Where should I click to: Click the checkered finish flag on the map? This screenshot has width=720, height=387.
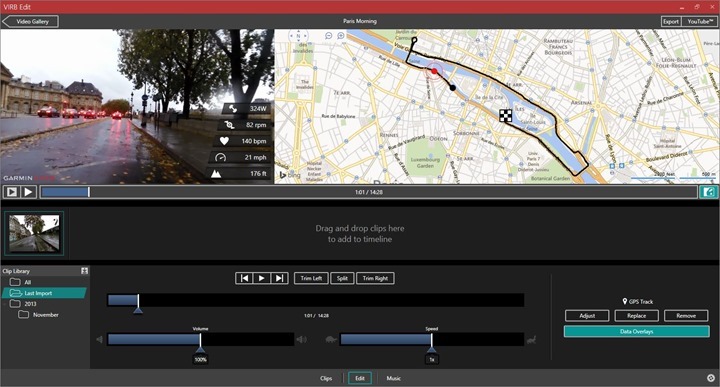click(506, 115)
